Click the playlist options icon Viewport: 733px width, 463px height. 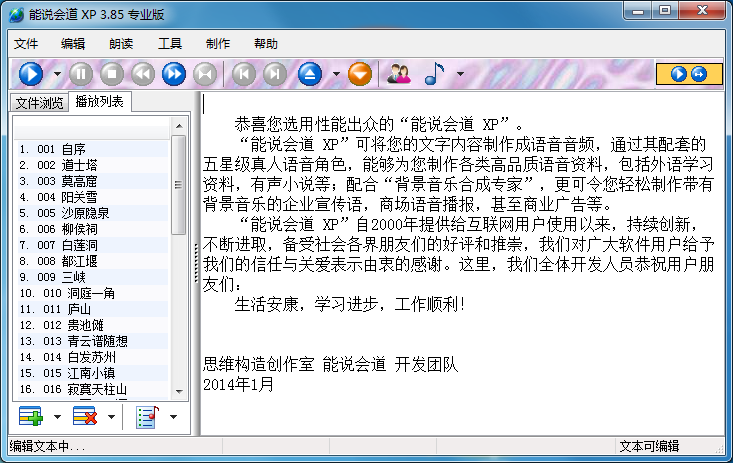147,417
